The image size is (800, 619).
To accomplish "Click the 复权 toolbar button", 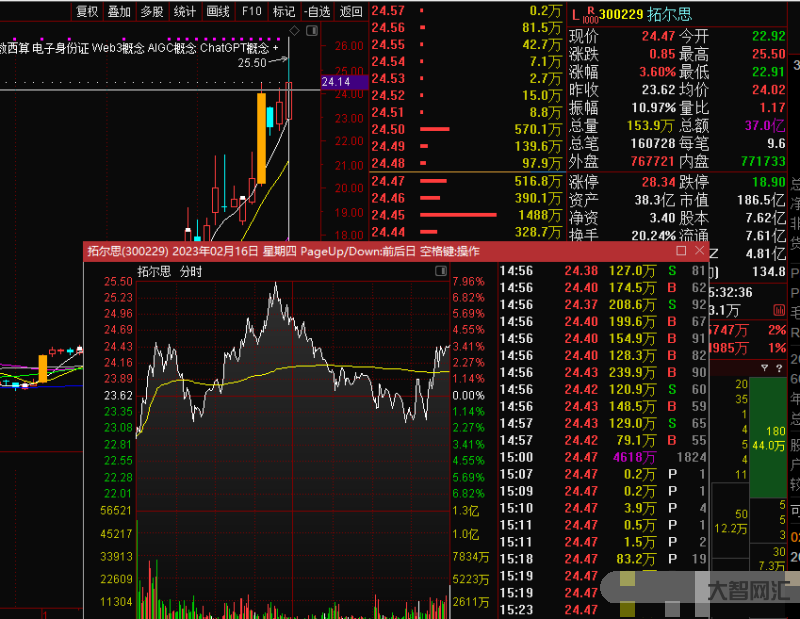I will coord(88,12).
